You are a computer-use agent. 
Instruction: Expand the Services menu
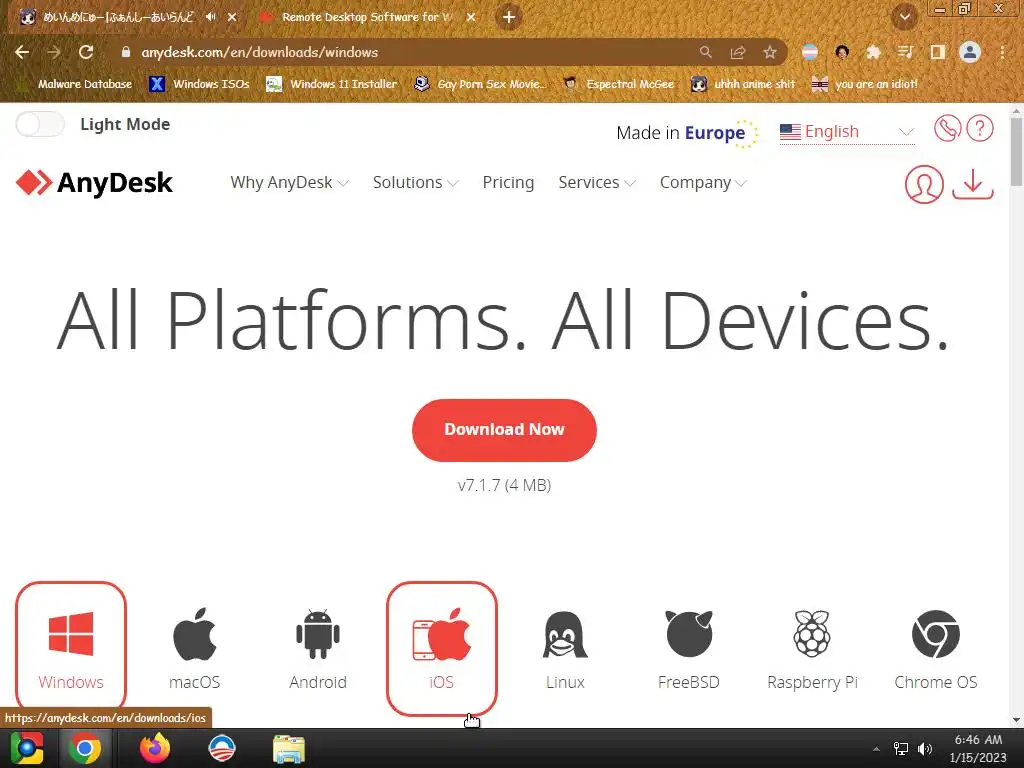click(597, 182)
